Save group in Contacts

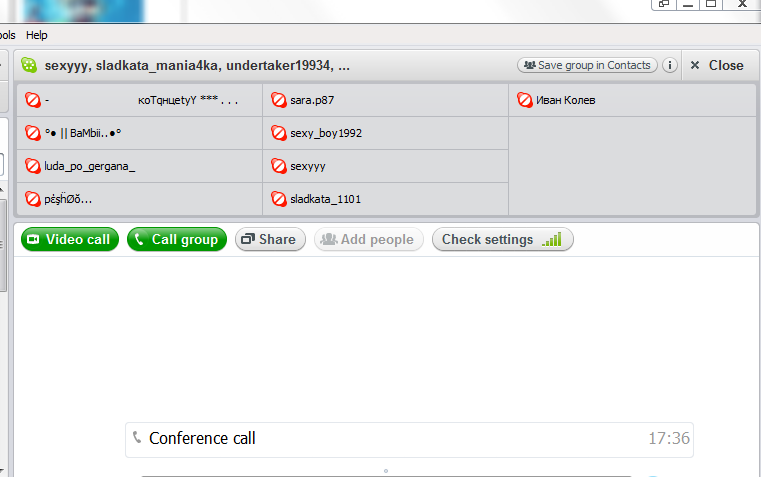click(x=587, y=65)
